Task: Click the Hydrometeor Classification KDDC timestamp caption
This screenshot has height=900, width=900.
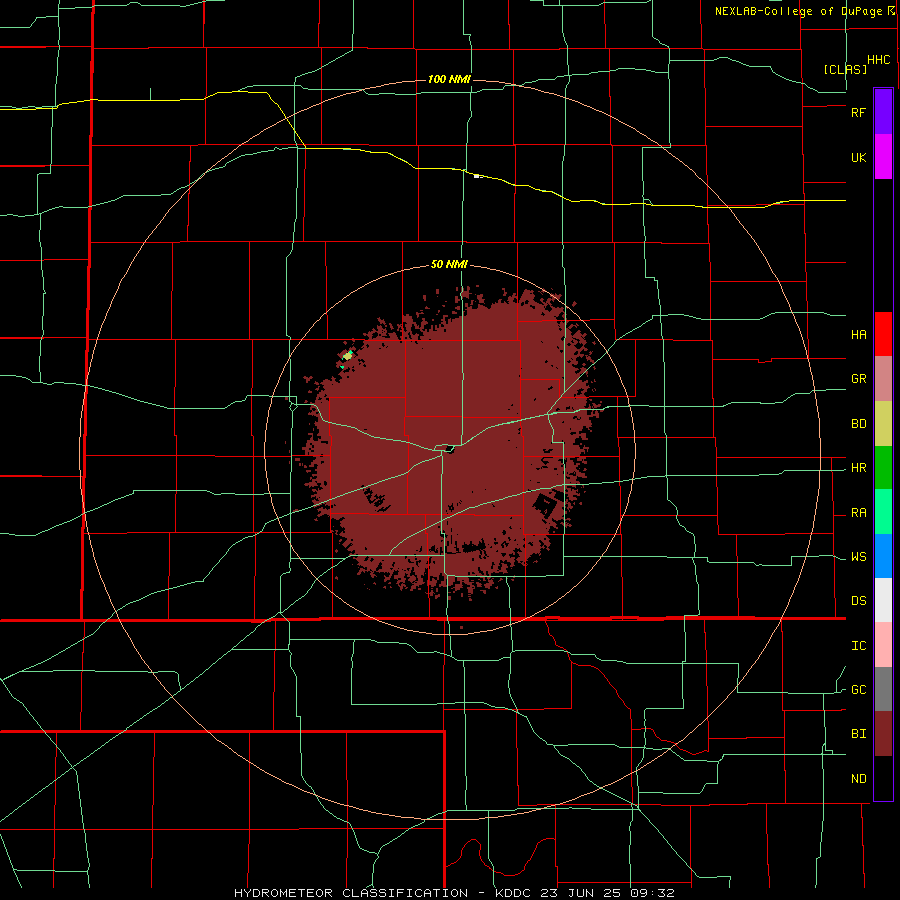Action: [x=454, y=893]
